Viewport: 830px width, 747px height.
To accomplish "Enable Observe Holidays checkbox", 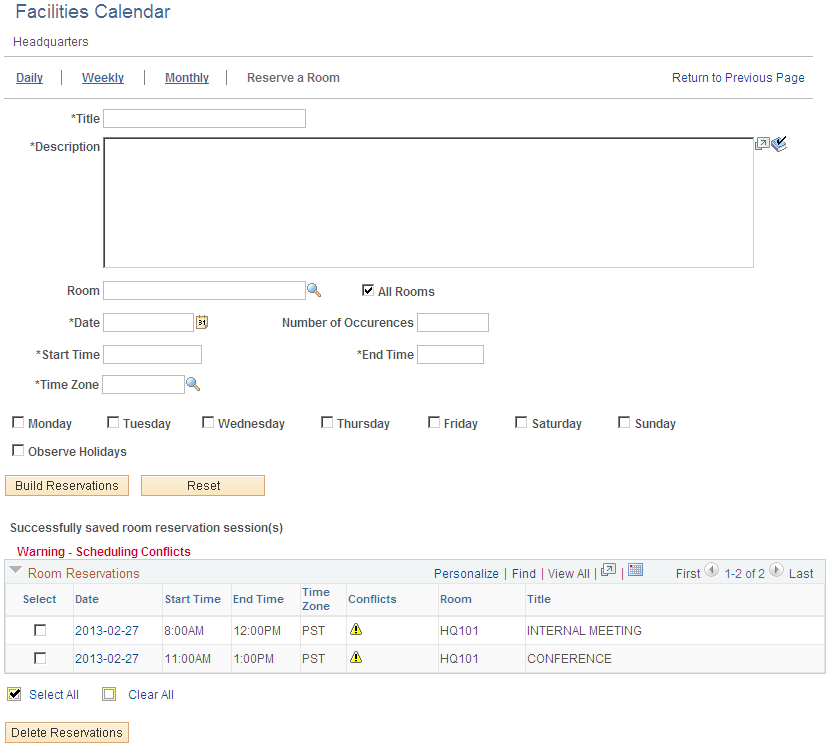I will point(18,451).
